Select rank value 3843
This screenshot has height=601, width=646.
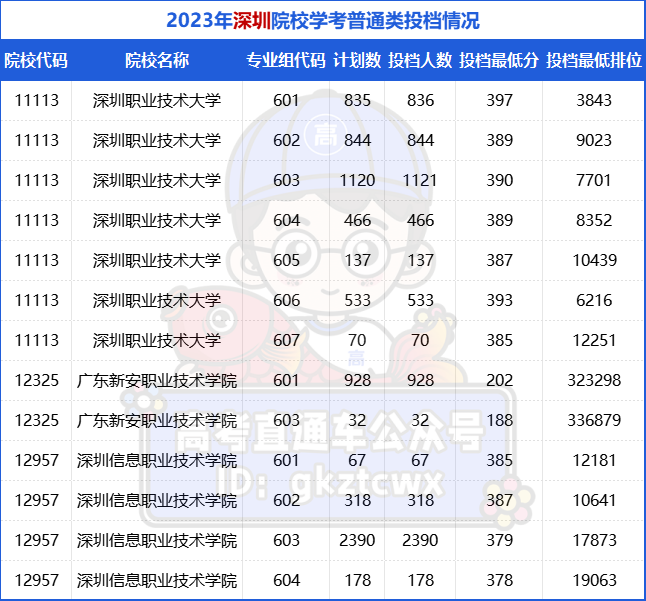point(594,100)
